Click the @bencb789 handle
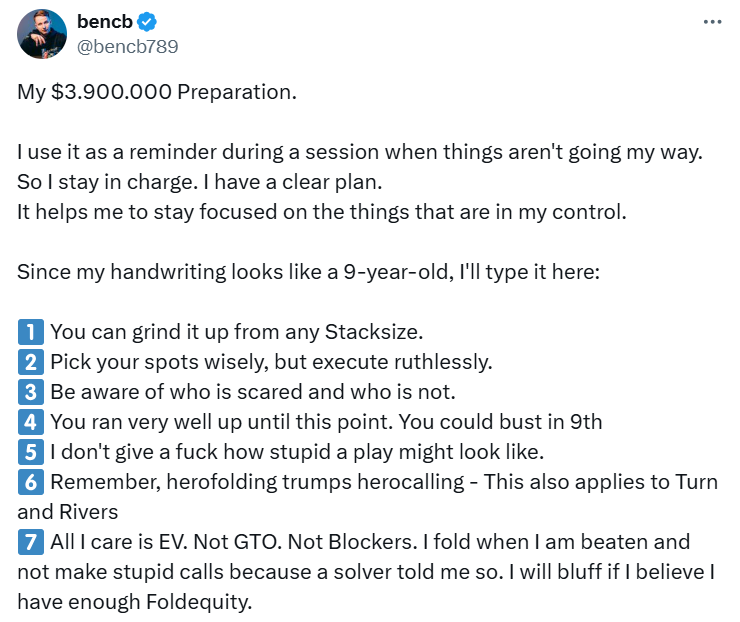Image resolution: width=740 pixels, height=622 pixels. click(x=127, y=46)
